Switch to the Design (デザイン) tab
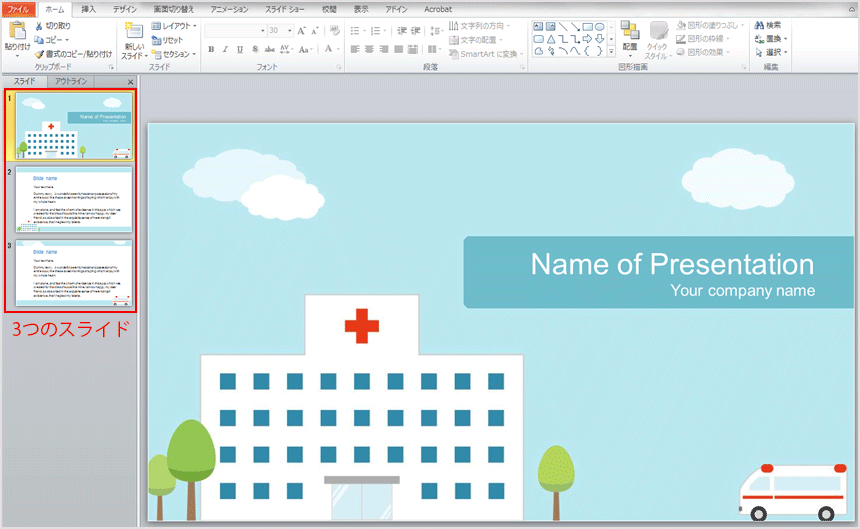Screen dimensions: 860x529 pyautogui.click(x=125, y=9)
